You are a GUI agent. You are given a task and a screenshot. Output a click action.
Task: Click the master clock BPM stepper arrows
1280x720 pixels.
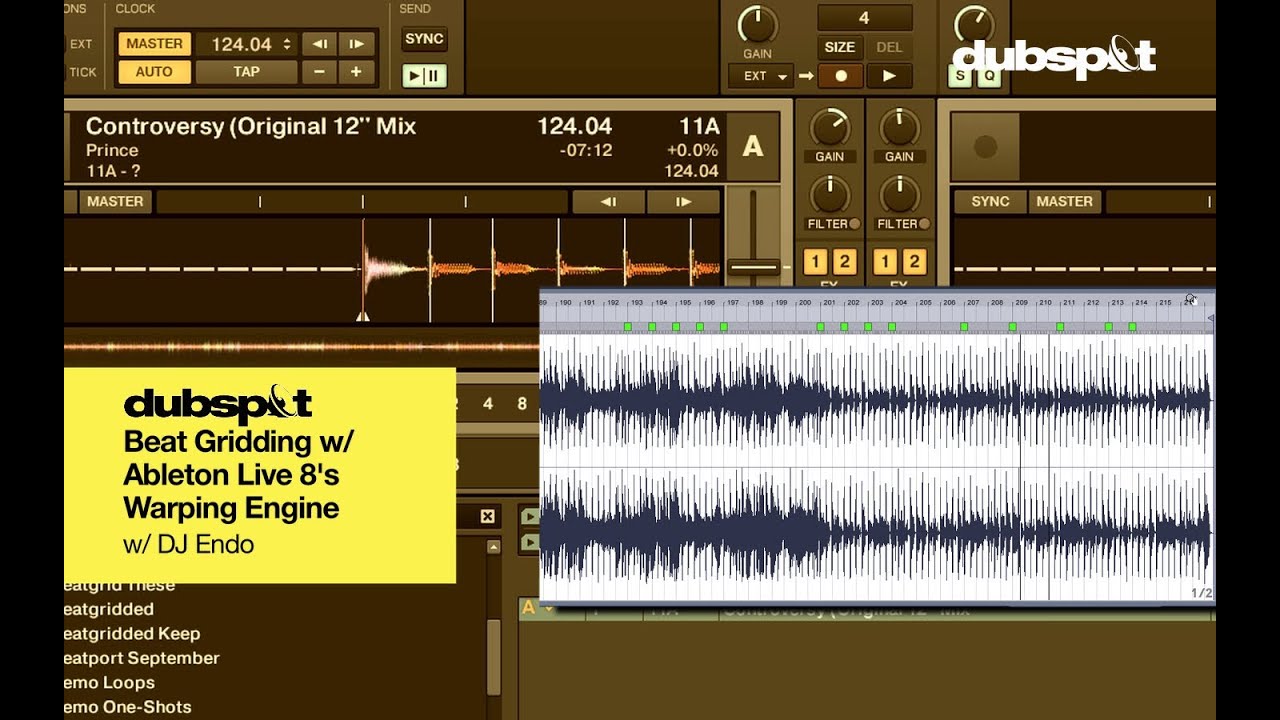(x=288, y=44)
